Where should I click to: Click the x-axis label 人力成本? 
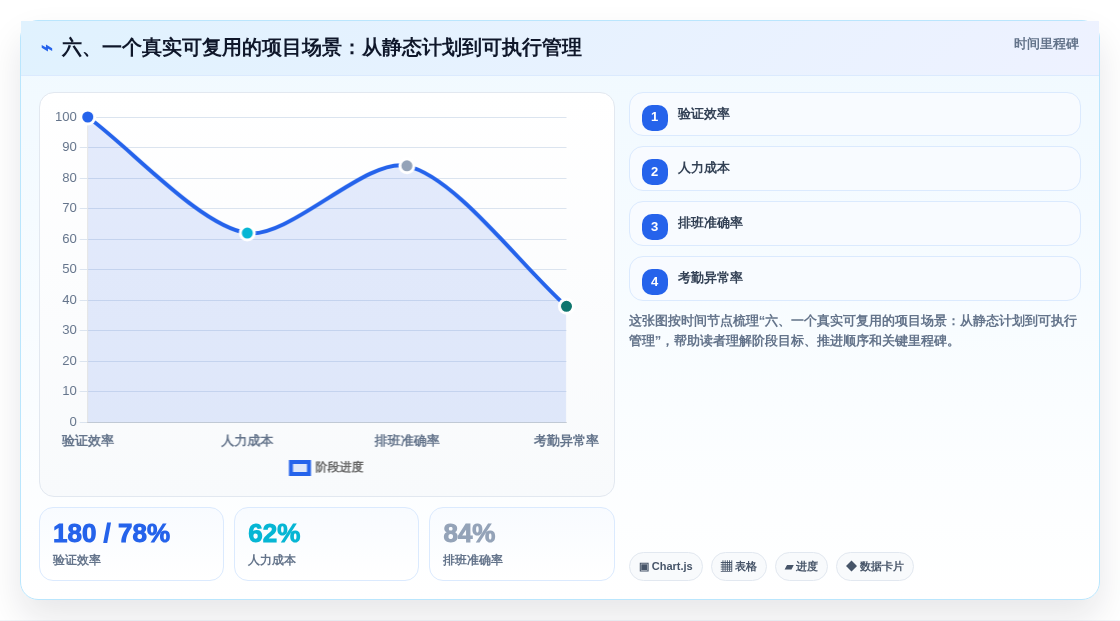[247, 441]
